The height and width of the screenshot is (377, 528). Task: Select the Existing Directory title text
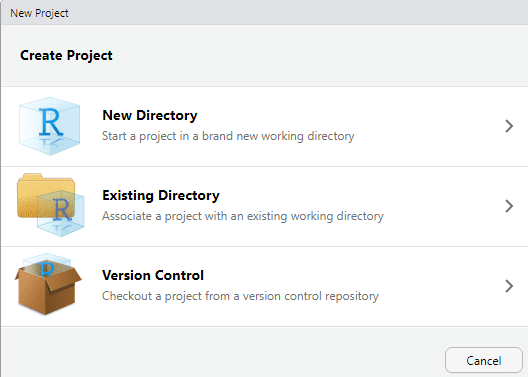(161, 196)
